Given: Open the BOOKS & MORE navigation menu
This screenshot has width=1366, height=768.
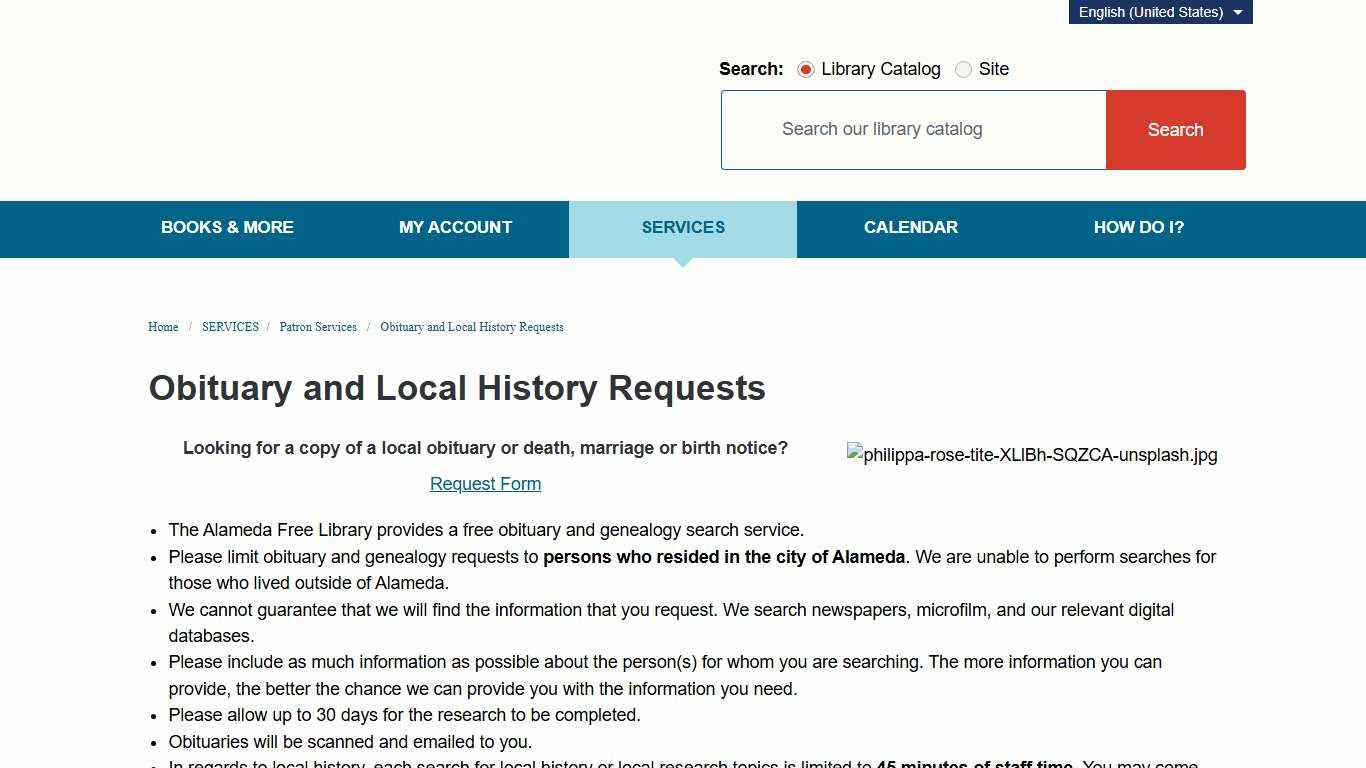Looking at the screenshot, I should pyautogui.click(x=227, y=228).
